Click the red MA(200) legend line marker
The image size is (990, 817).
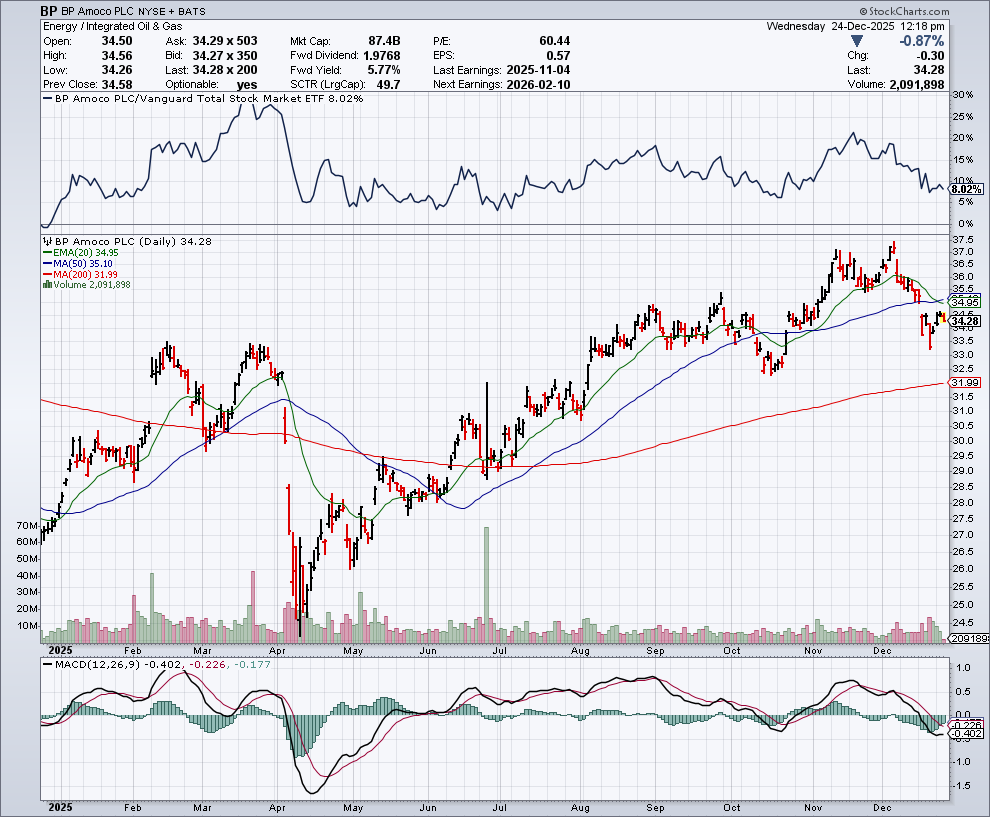point(45,276)
